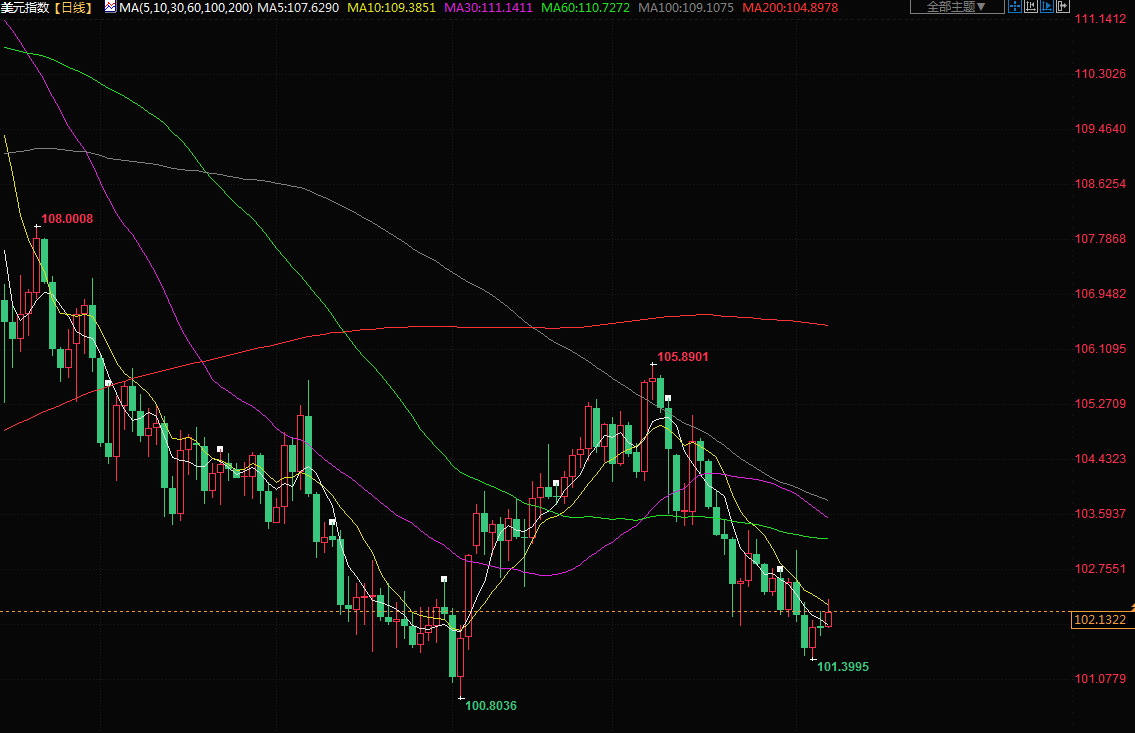The width and height of the screenshot is (1135, 733).
Task: Click the MA(5,10,30,60,100,200) indicator settings label
Action: [185, 7]
